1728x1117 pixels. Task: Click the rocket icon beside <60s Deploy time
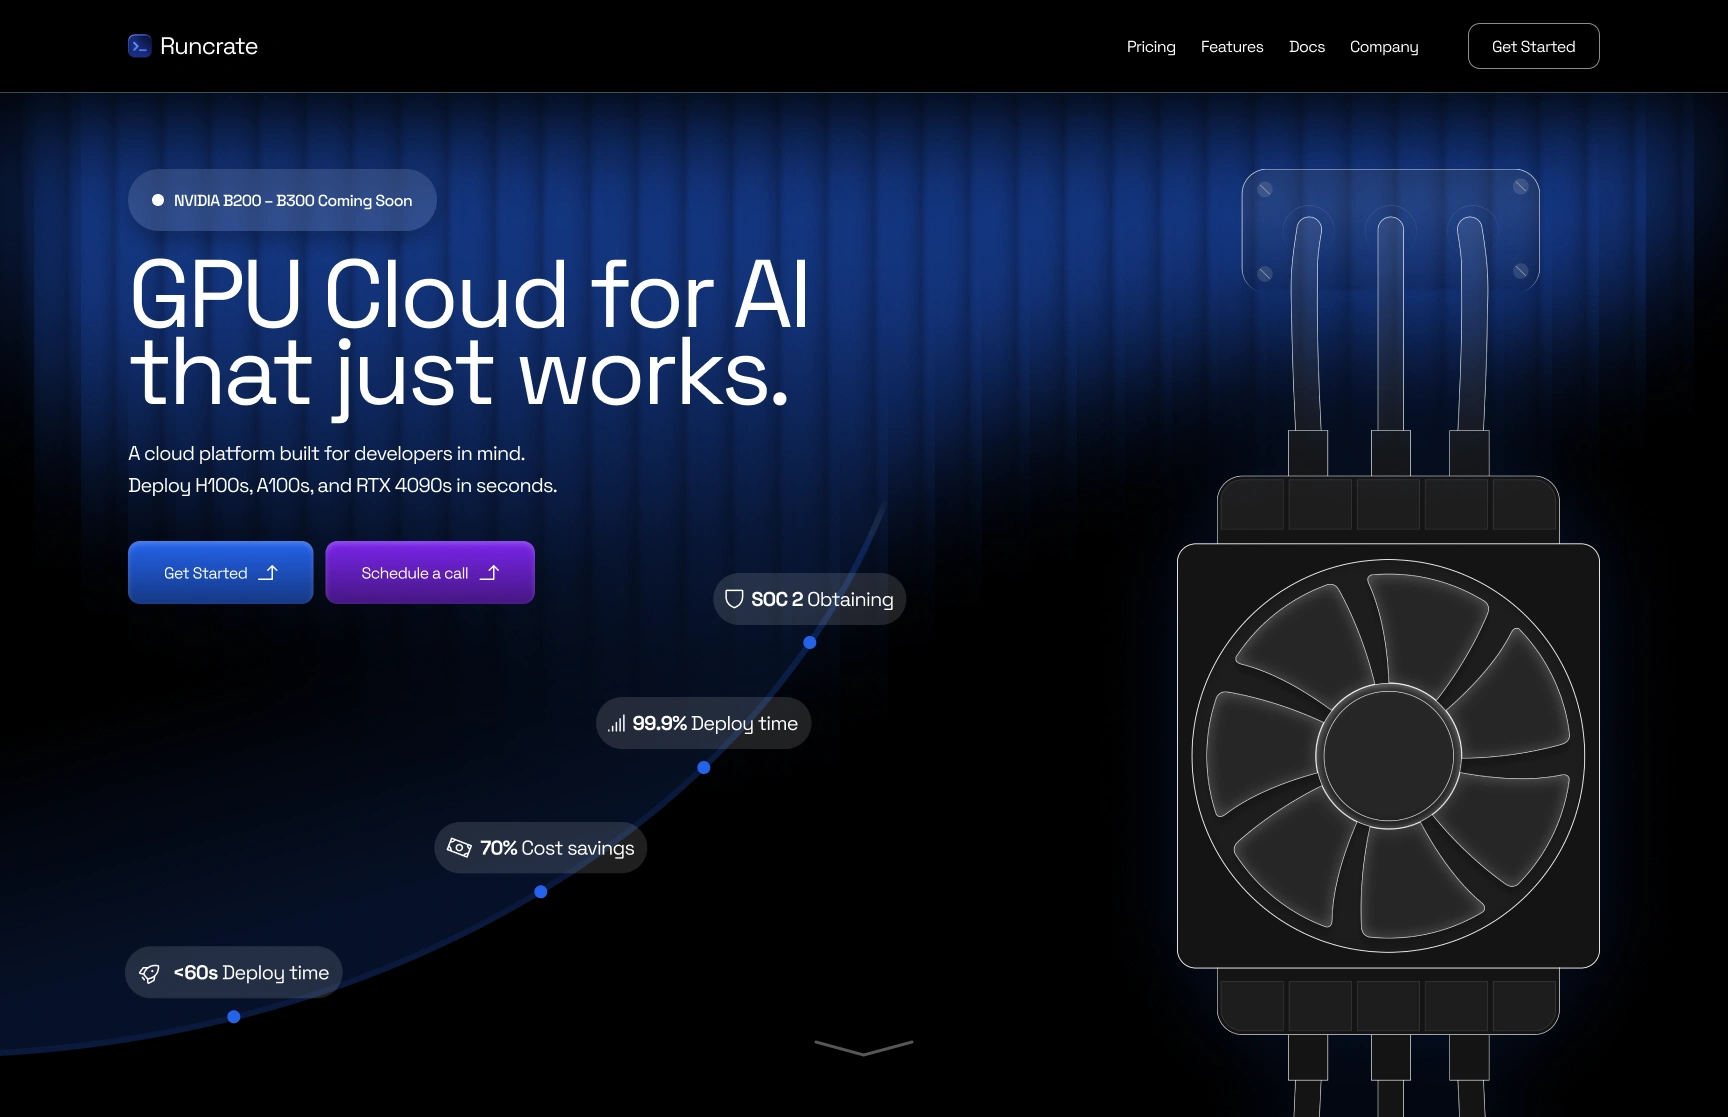149,973
